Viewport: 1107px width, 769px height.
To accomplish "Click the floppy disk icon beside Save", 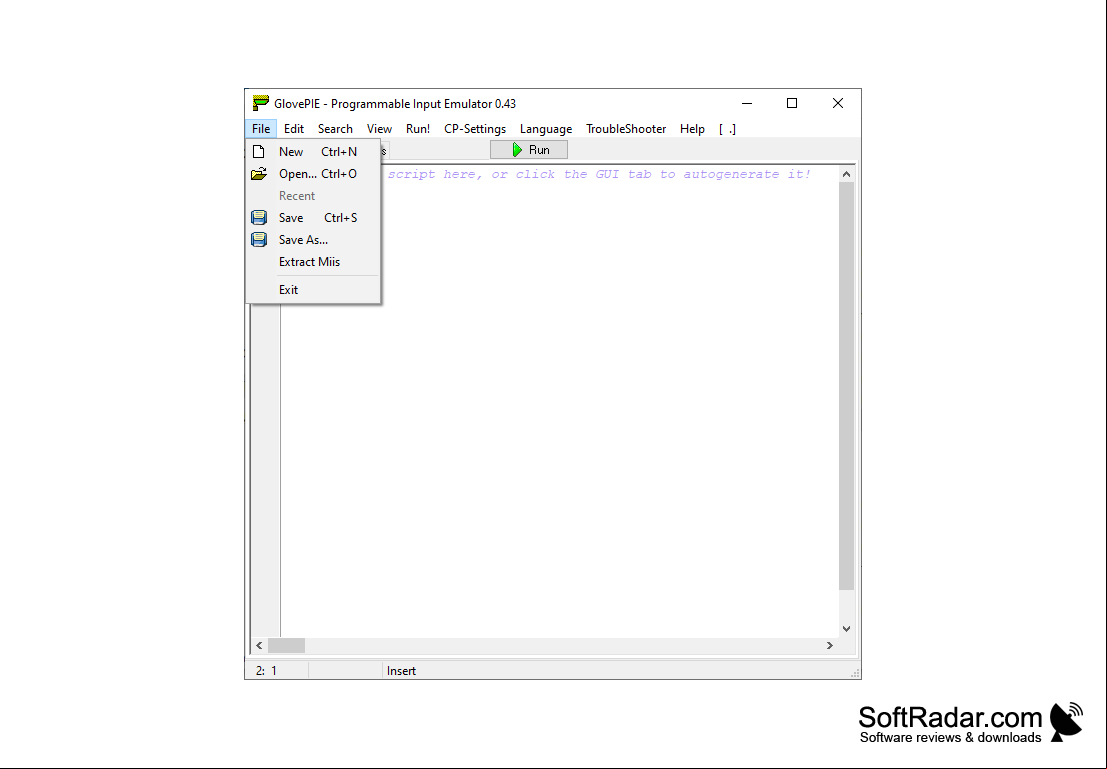I will 259,217.
